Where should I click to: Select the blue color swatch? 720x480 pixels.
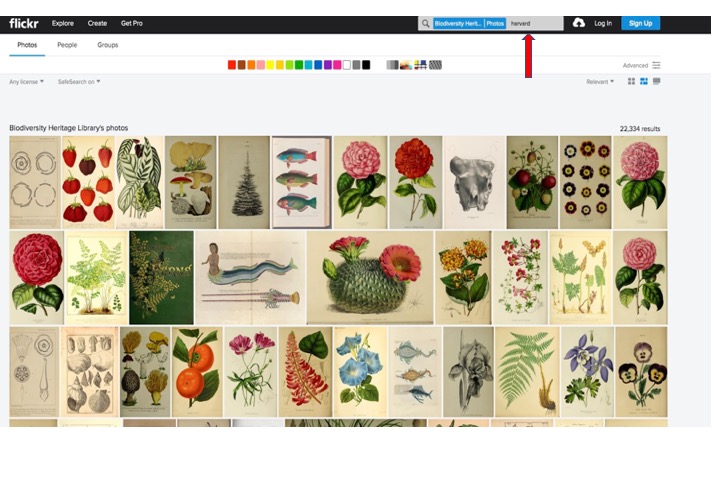tap(318, 65)
